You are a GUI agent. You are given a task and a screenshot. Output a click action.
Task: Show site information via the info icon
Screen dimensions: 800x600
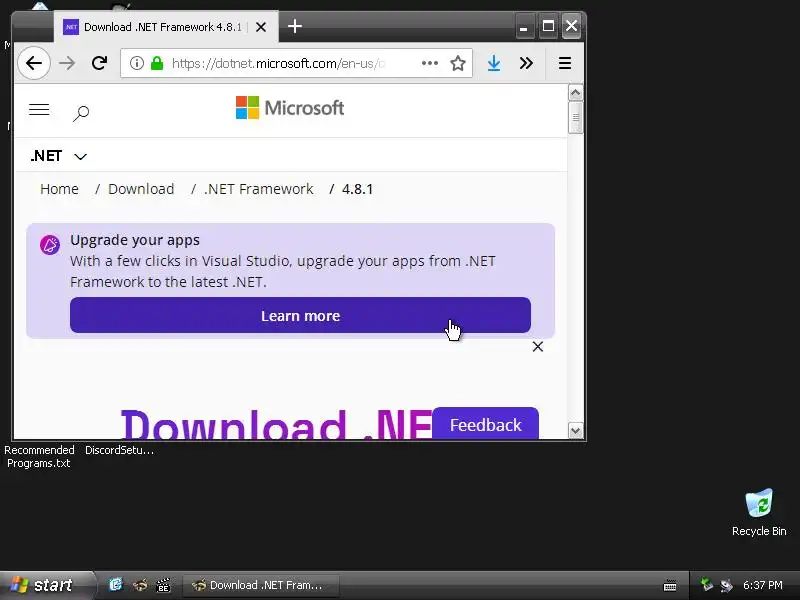[136, 63]
